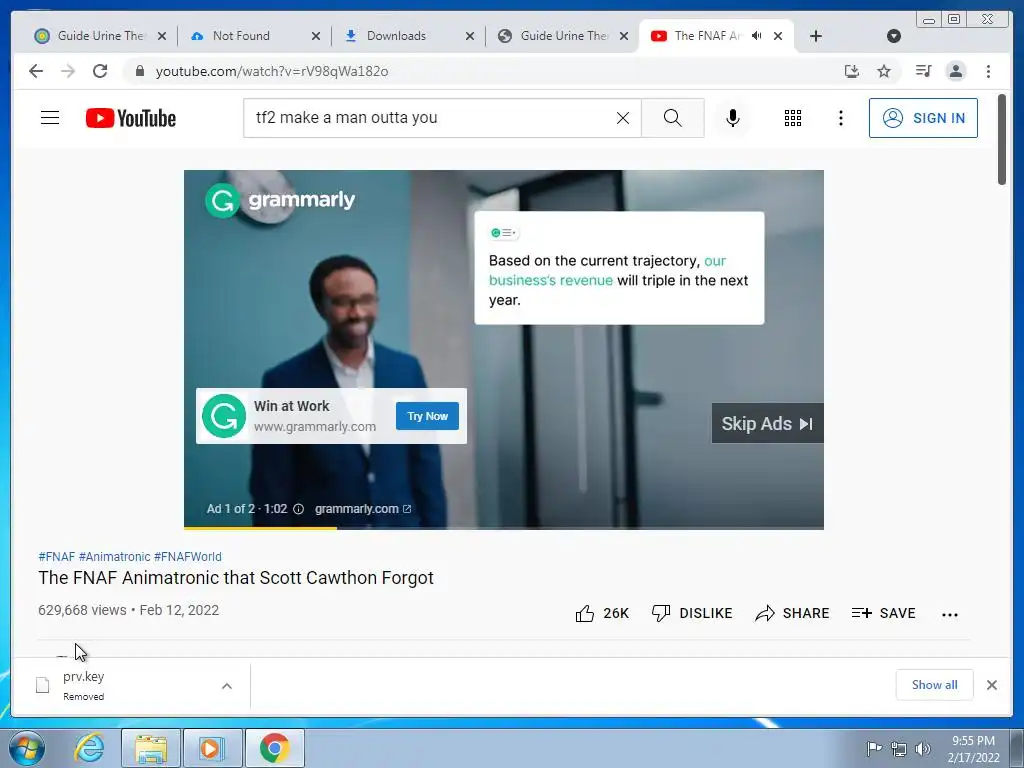The image size is (1024, 768).
Task: Click the ad progress bar
Action: pyautogui.click(x=504, y=528)
